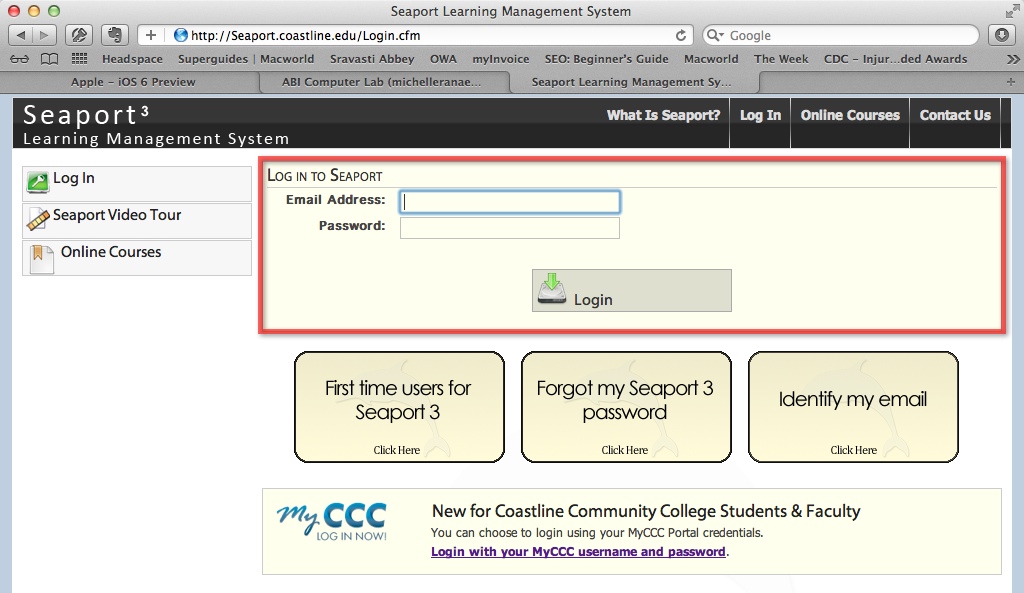This screenshot has height=593, width=1024.
Task: Click the Seaport³ site title
Action: (86, 115)
